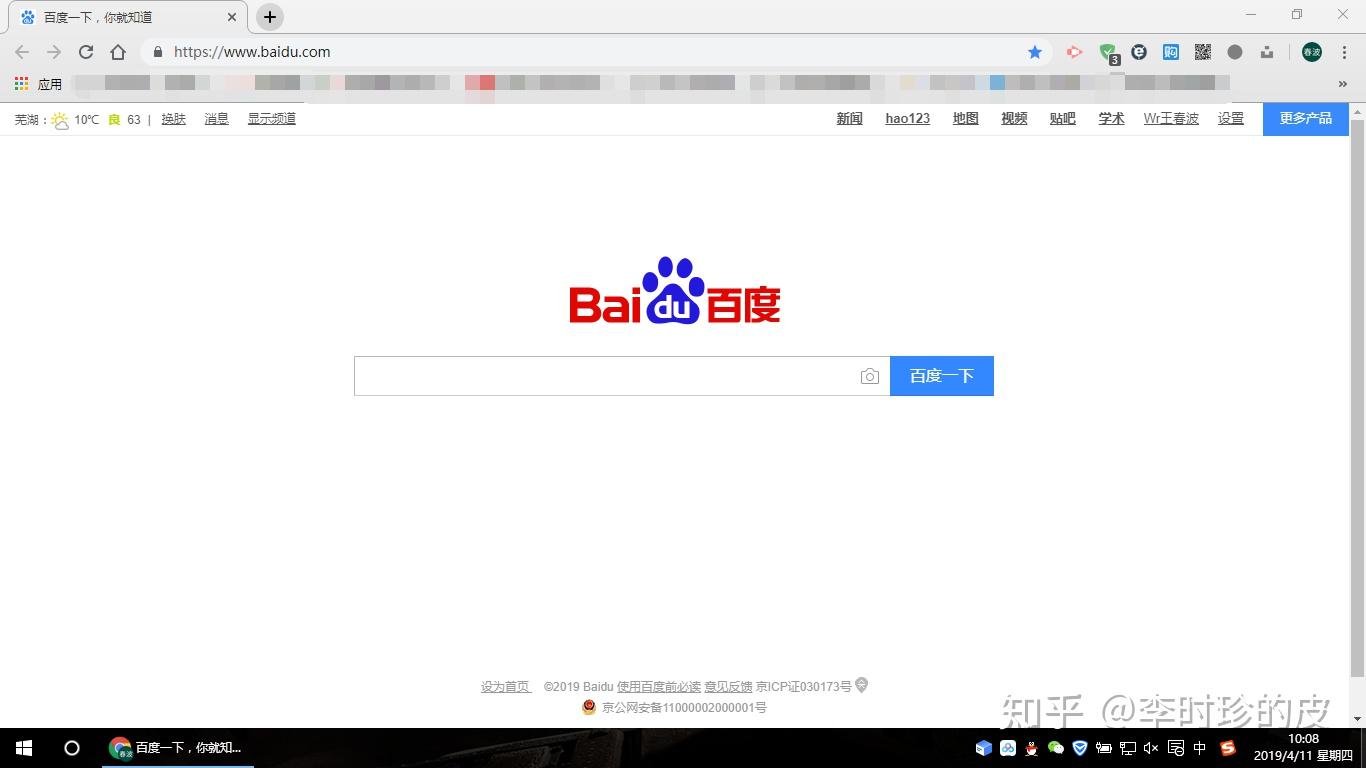Click the battery power tray icon
This screenshot has height=768, width=1366.
click(x=1104, y=748)
